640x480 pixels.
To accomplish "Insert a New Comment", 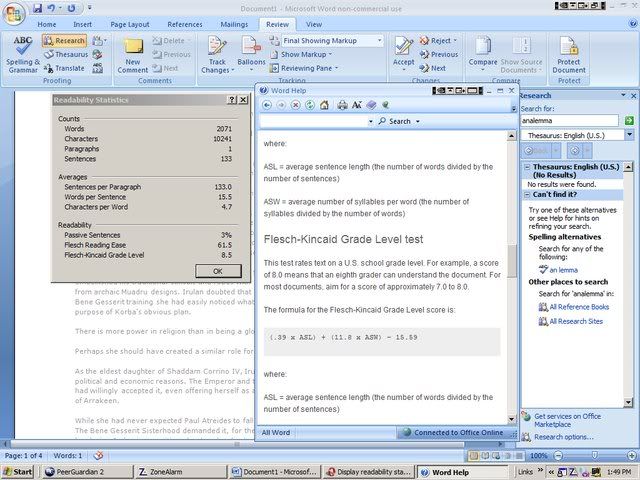I will coord(133,55).
